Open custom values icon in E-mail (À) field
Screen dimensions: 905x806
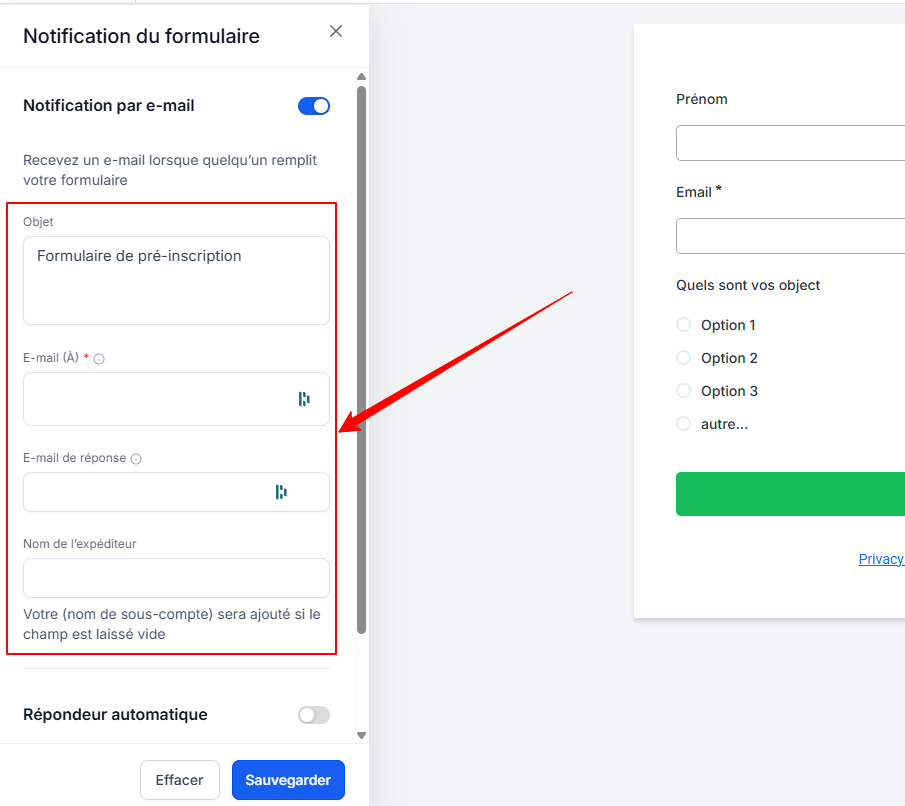(304, 399)
